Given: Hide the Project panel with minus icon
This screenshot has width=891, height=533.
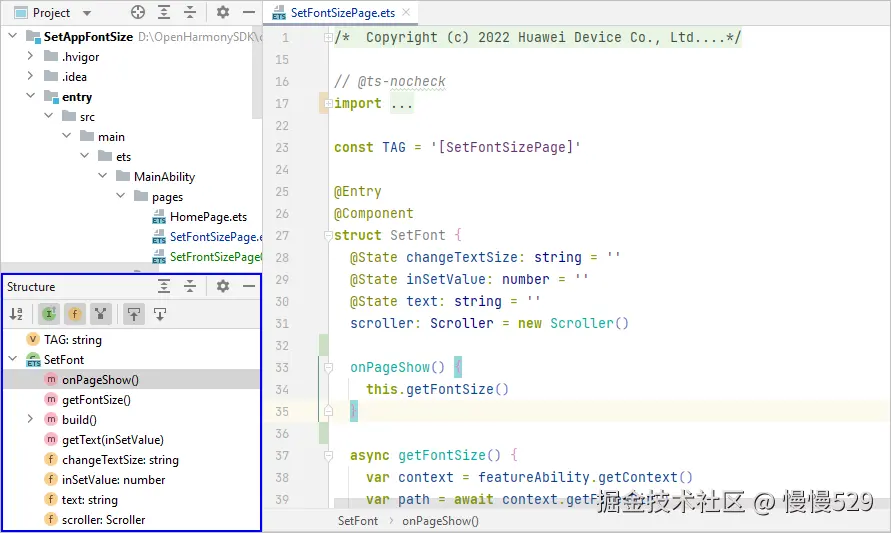Looking at the screenshot, I should pyautogui.click(x=249, y=12).
